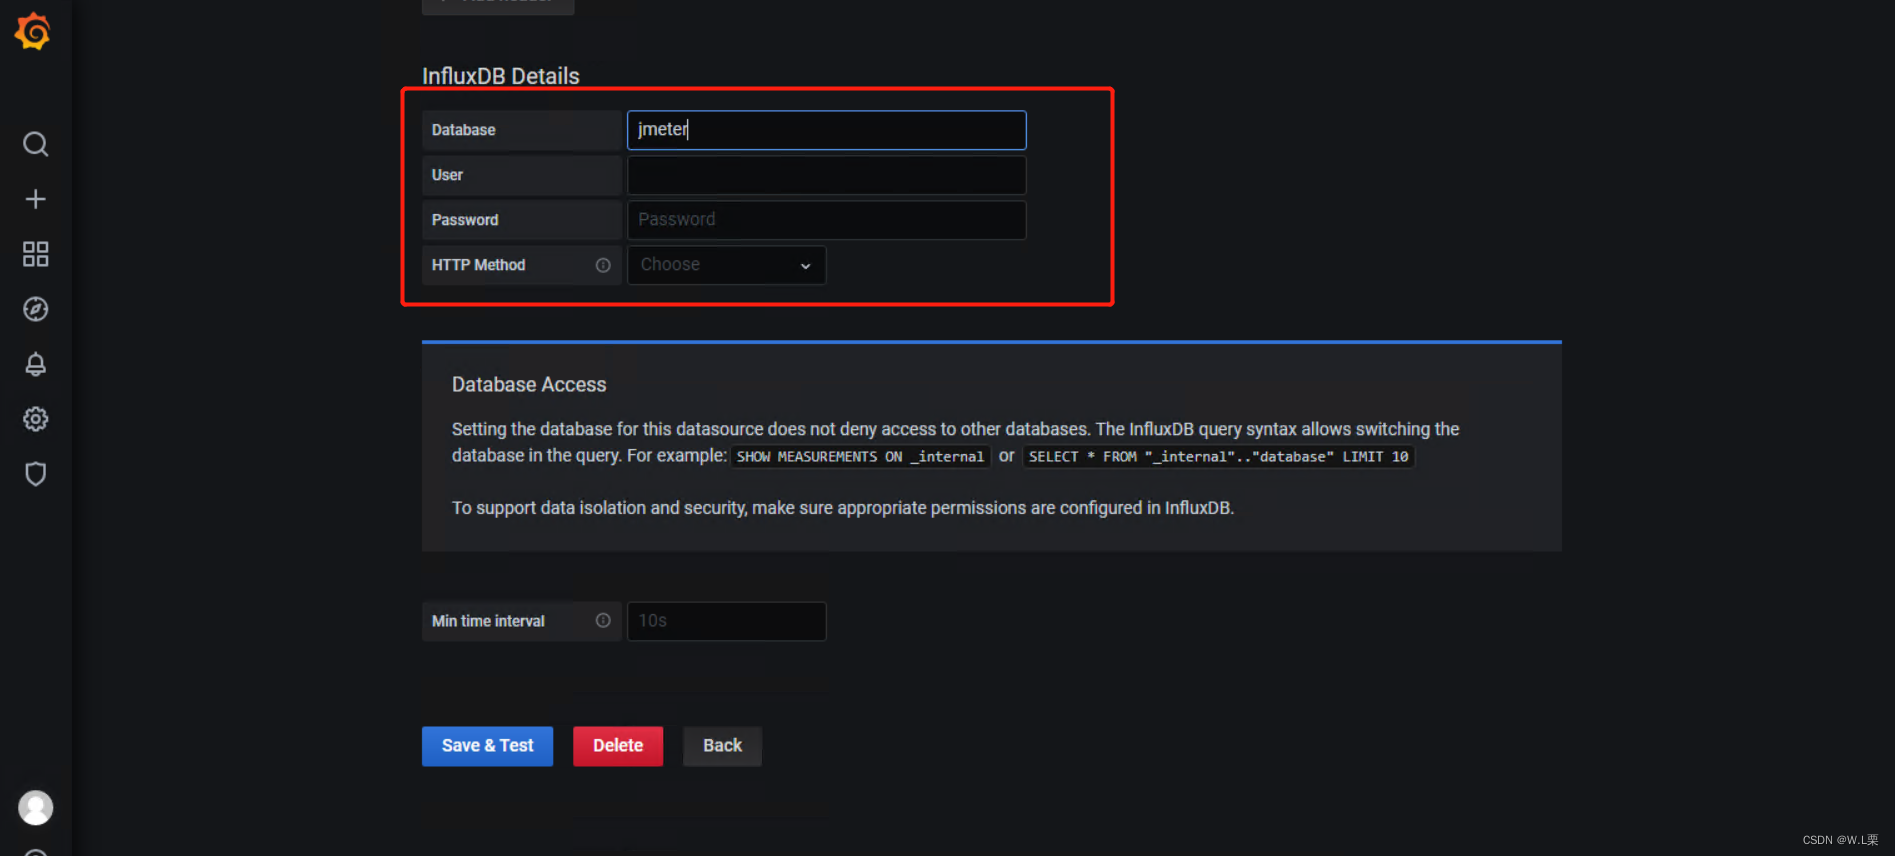Open the Explore compass icon
The height and width of the screenshot is (856, 1895).
pos(35,309)
